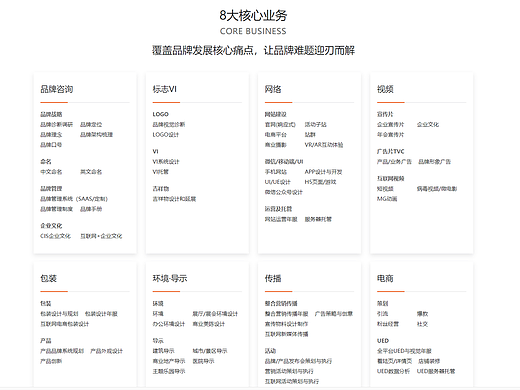Select '互联网+企业文化' item
This screenshot has width=520, height=390.
click(x=101, y=236)
